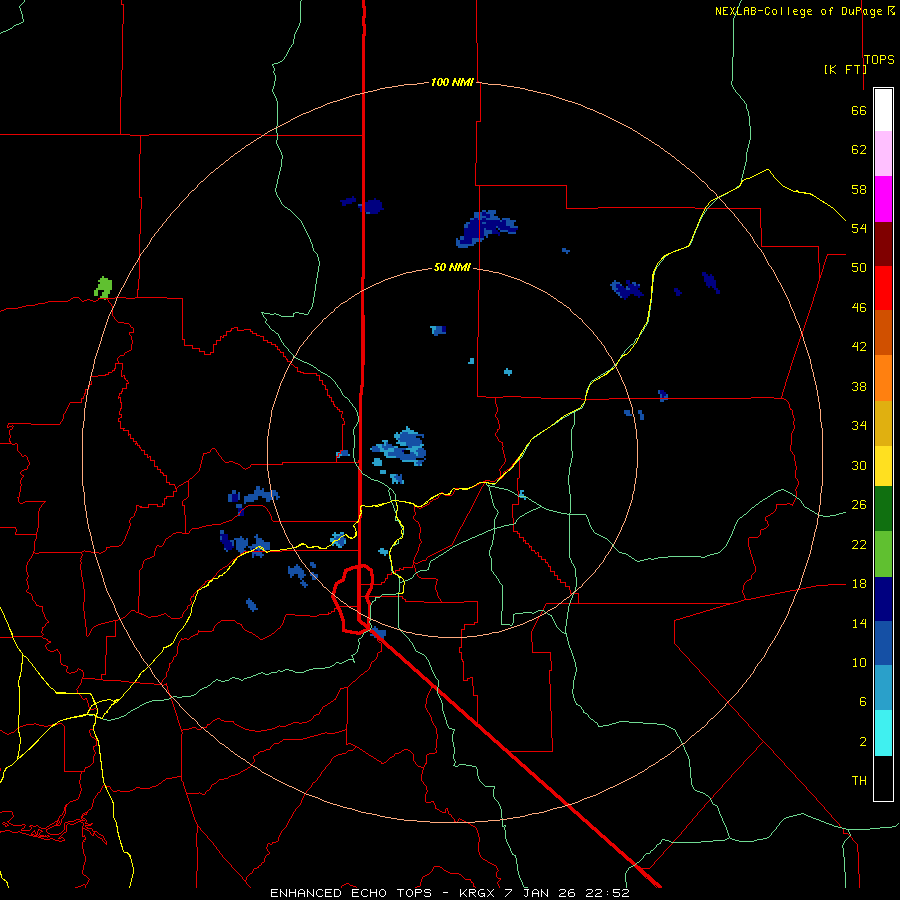Click the "[K FT]" units label
Image resolution: width=900 pixels, height=900 pixels.
point(845,69)
